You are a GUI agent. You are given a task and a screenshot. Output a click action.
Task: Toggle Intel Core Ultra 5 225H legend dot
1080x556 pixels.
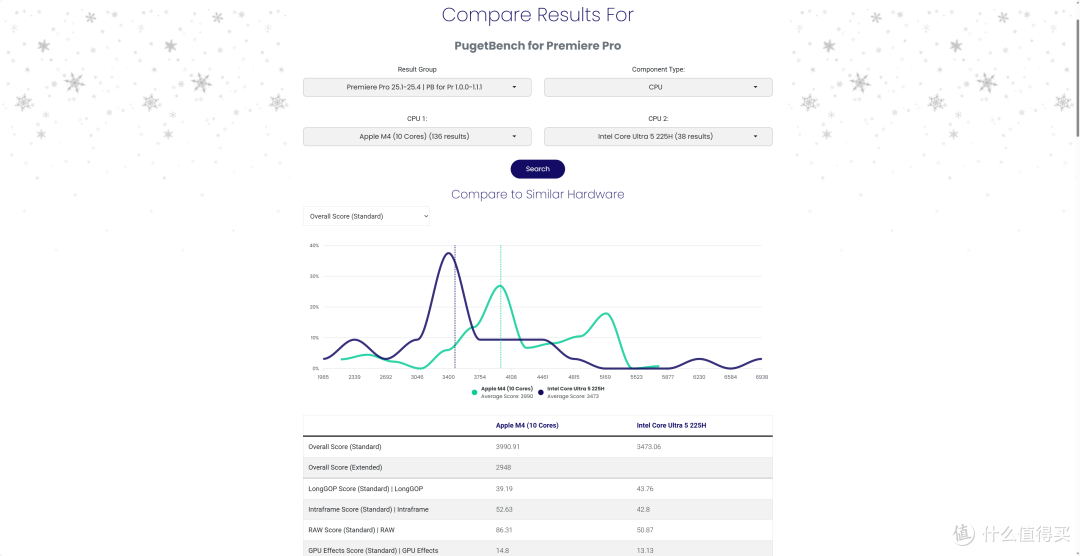pos(541,392)
